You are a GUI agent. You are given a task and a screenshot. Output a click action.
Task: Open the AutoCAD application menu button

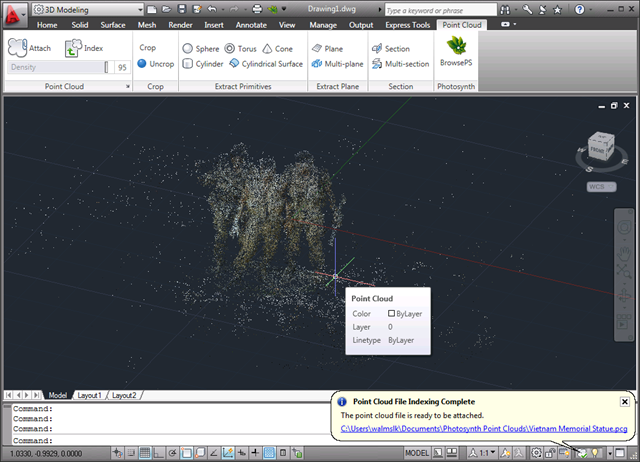tap(14, 14)
